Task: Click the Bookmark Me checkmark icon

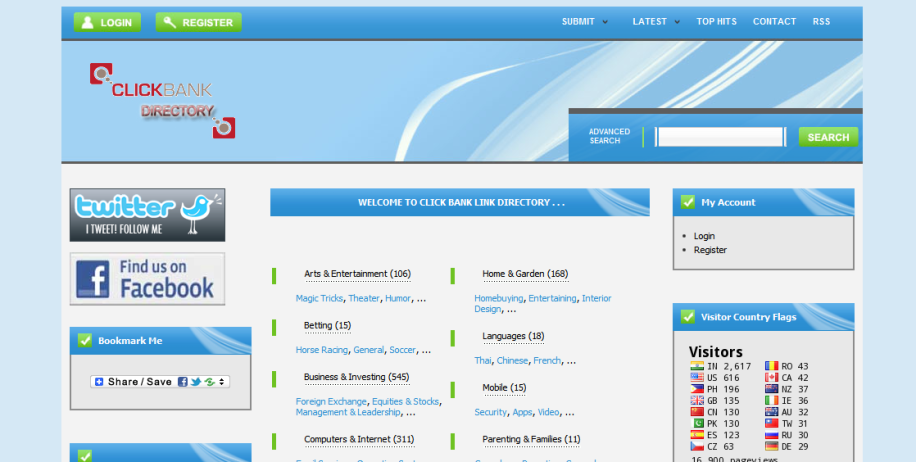Action: [85, 341]
